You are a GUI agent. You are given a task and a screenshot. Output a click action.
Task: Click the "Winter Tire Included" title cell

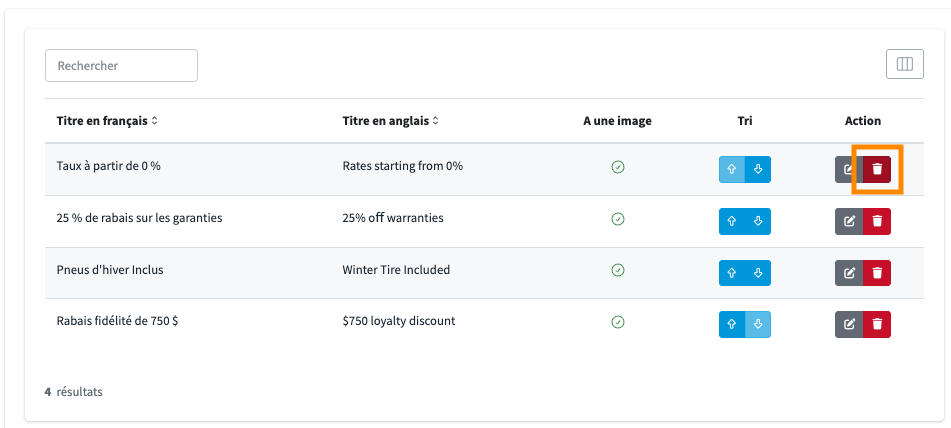[x=396, y=270]
